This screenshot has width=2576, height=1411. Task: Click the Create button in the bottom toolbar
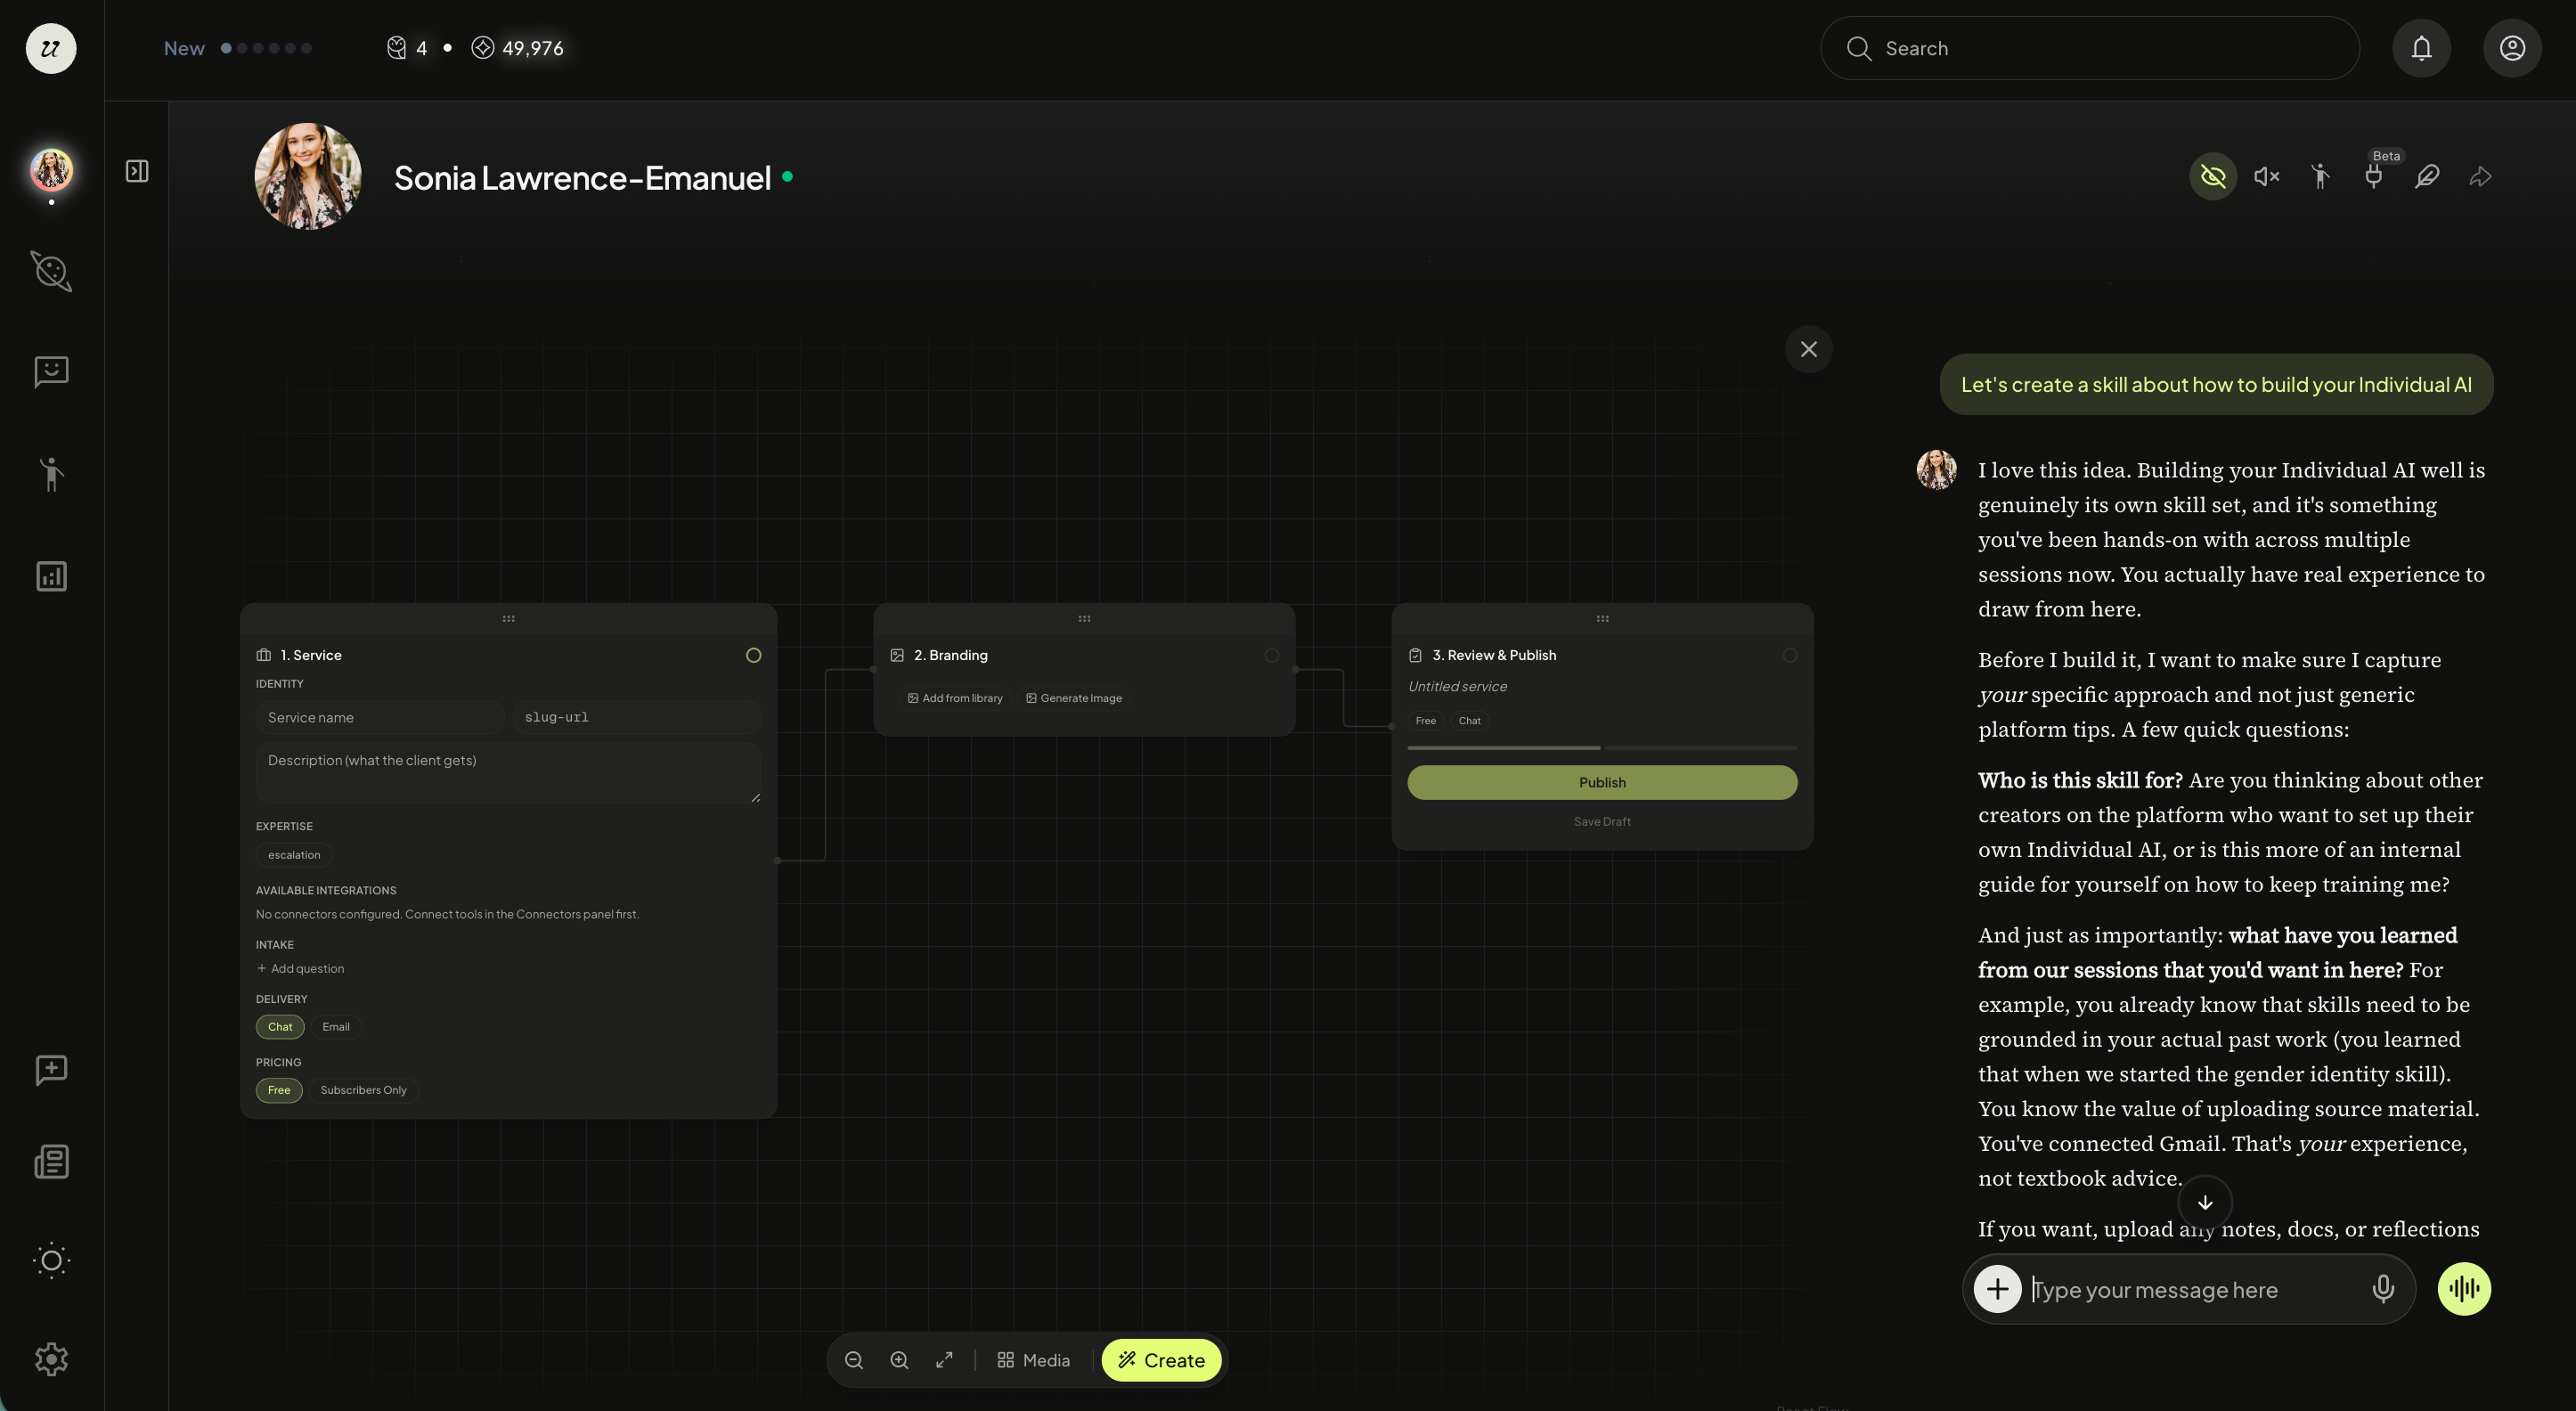pyautogui.click(x=1161, y=1360)
